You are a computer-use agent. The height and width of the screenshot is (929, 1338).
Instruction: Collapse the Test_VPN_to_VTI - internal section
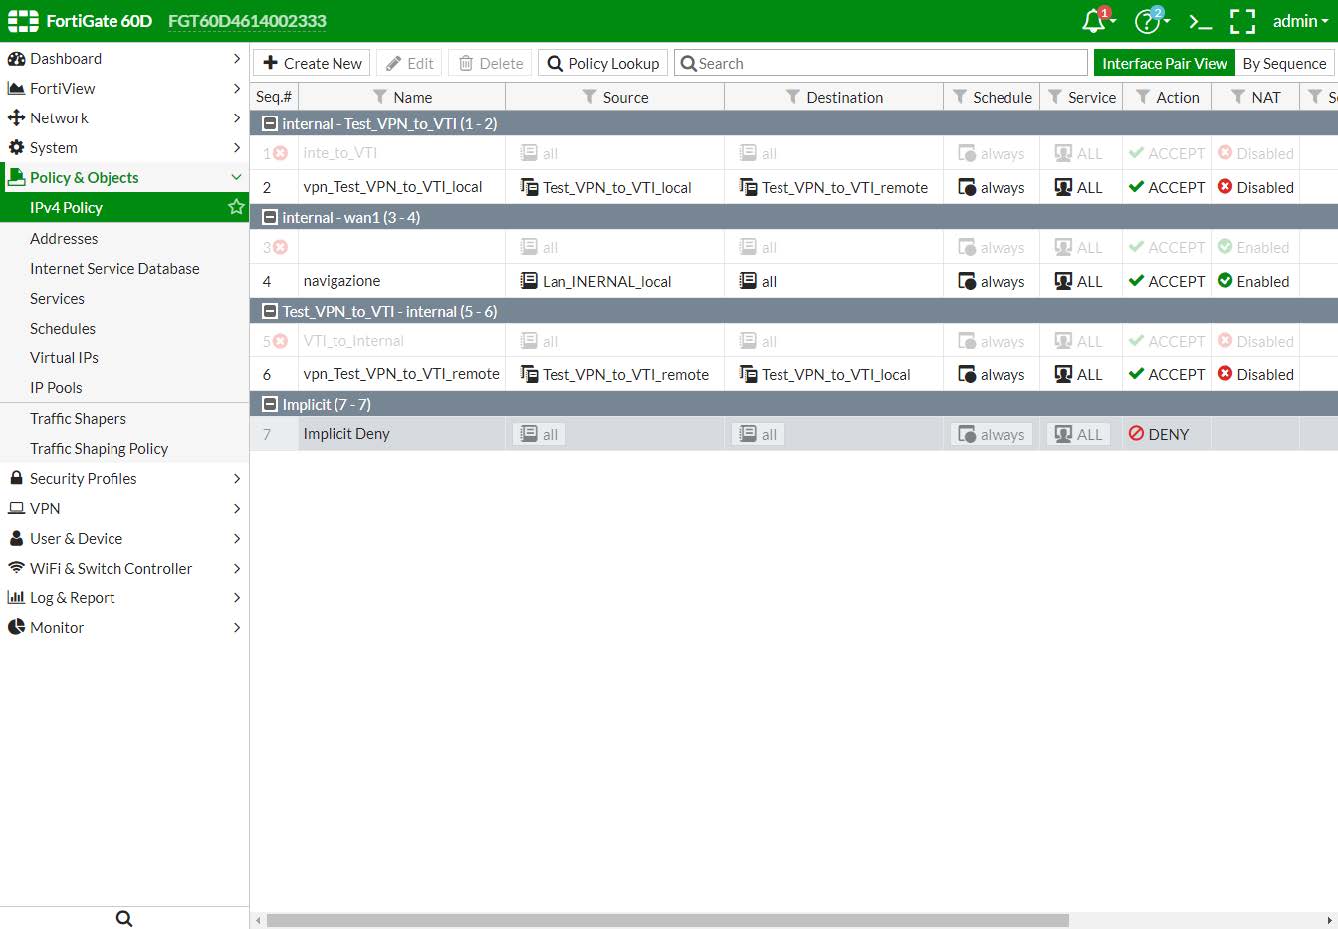(x=270, y=311)
